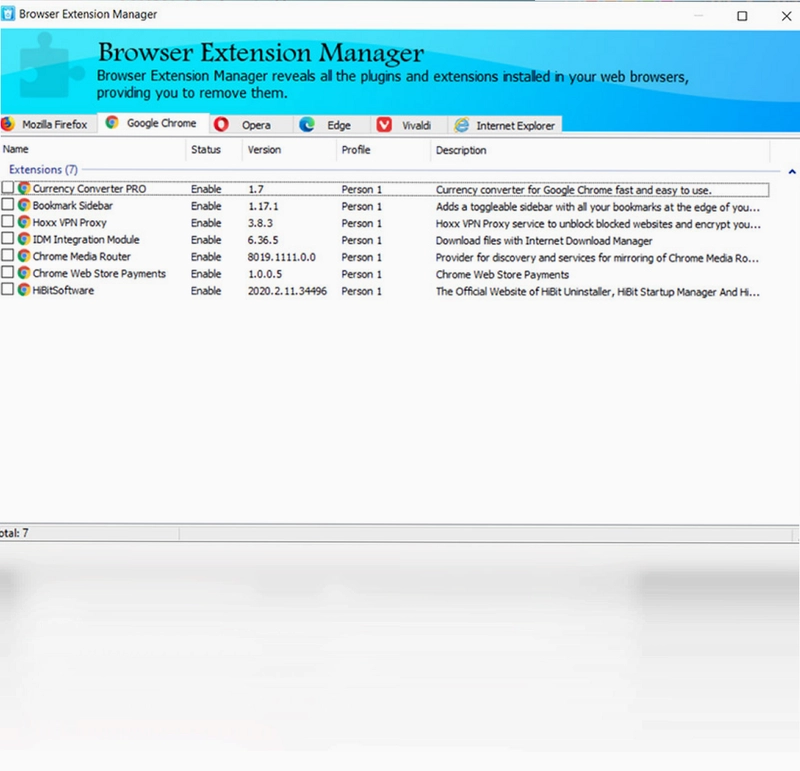The width and height of the screenshot is (800, 771).
Task: Select the Currency Converter PRO row name
Action: (89, 189)
